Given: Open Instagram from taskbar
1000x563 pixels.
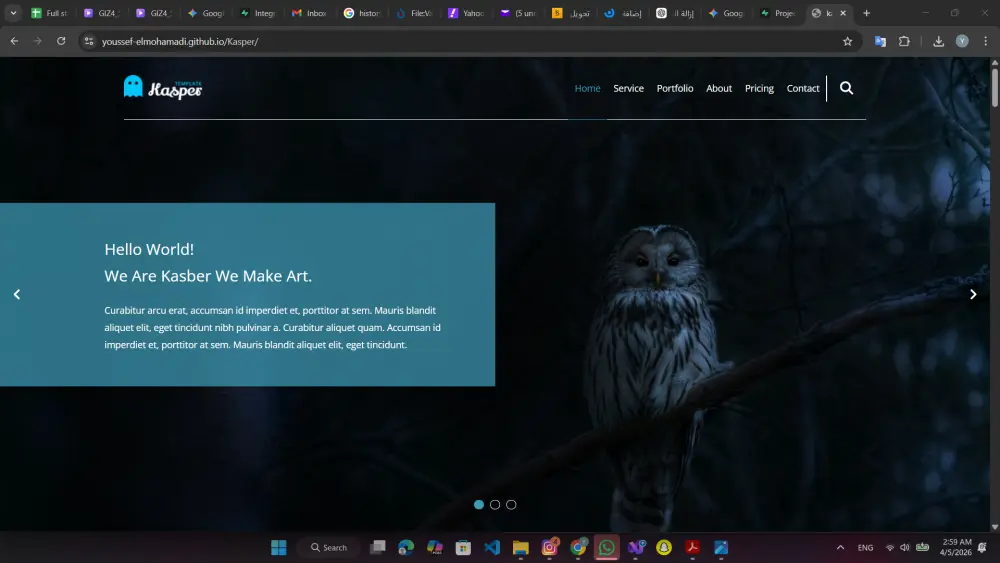Looking at the screenshot, I should tap(549, 547).
